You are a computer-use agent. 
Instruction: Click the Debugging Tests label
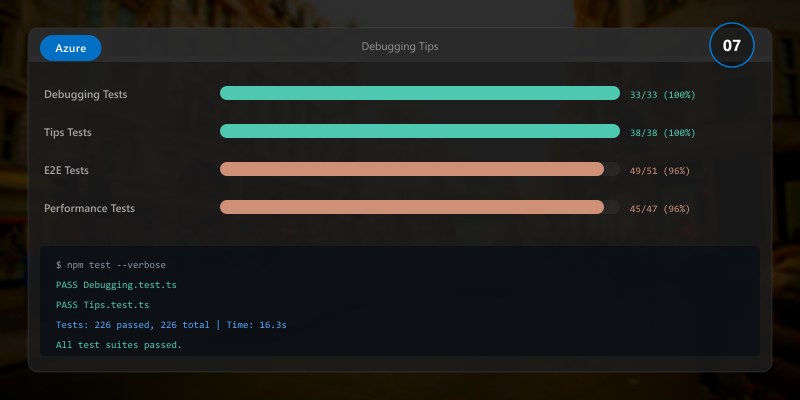[85, 94]
